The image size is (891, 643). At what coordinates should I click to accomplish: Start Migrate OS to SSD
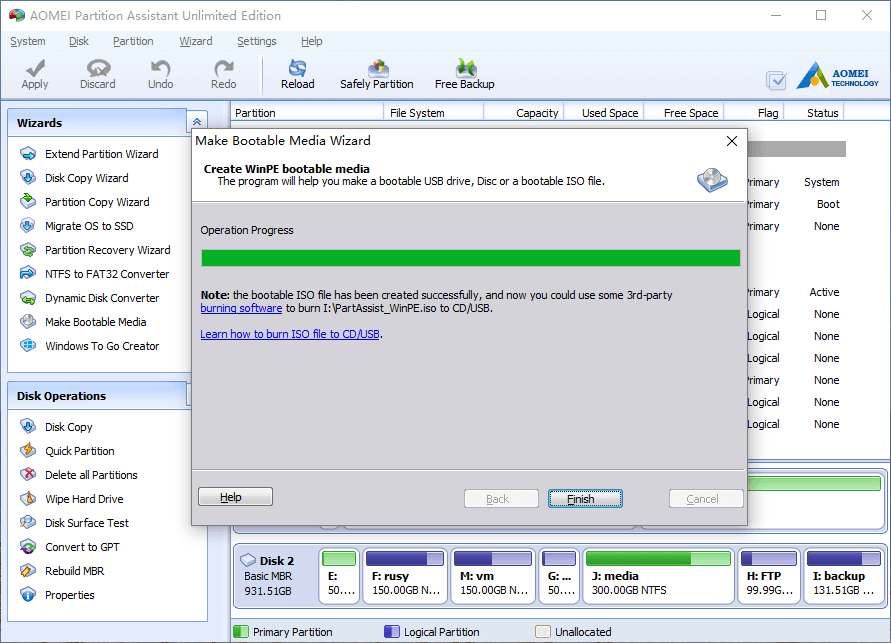89,226
